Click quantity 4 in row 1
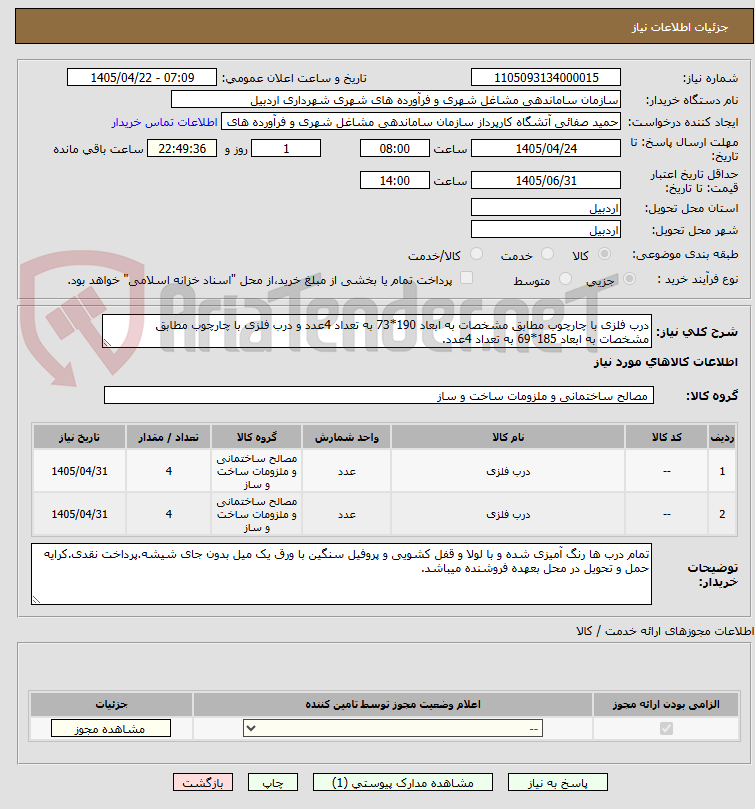The width and height of the screenshot is (755, 809). (168, 471)
